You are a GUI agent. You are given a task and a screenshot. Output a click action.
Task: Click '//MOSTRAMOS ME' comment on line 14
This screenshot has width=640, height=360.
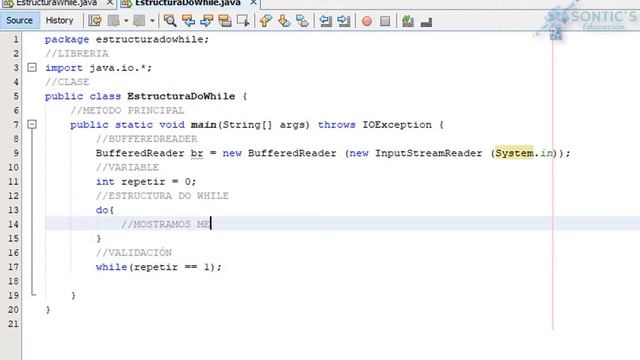[165, 224]
